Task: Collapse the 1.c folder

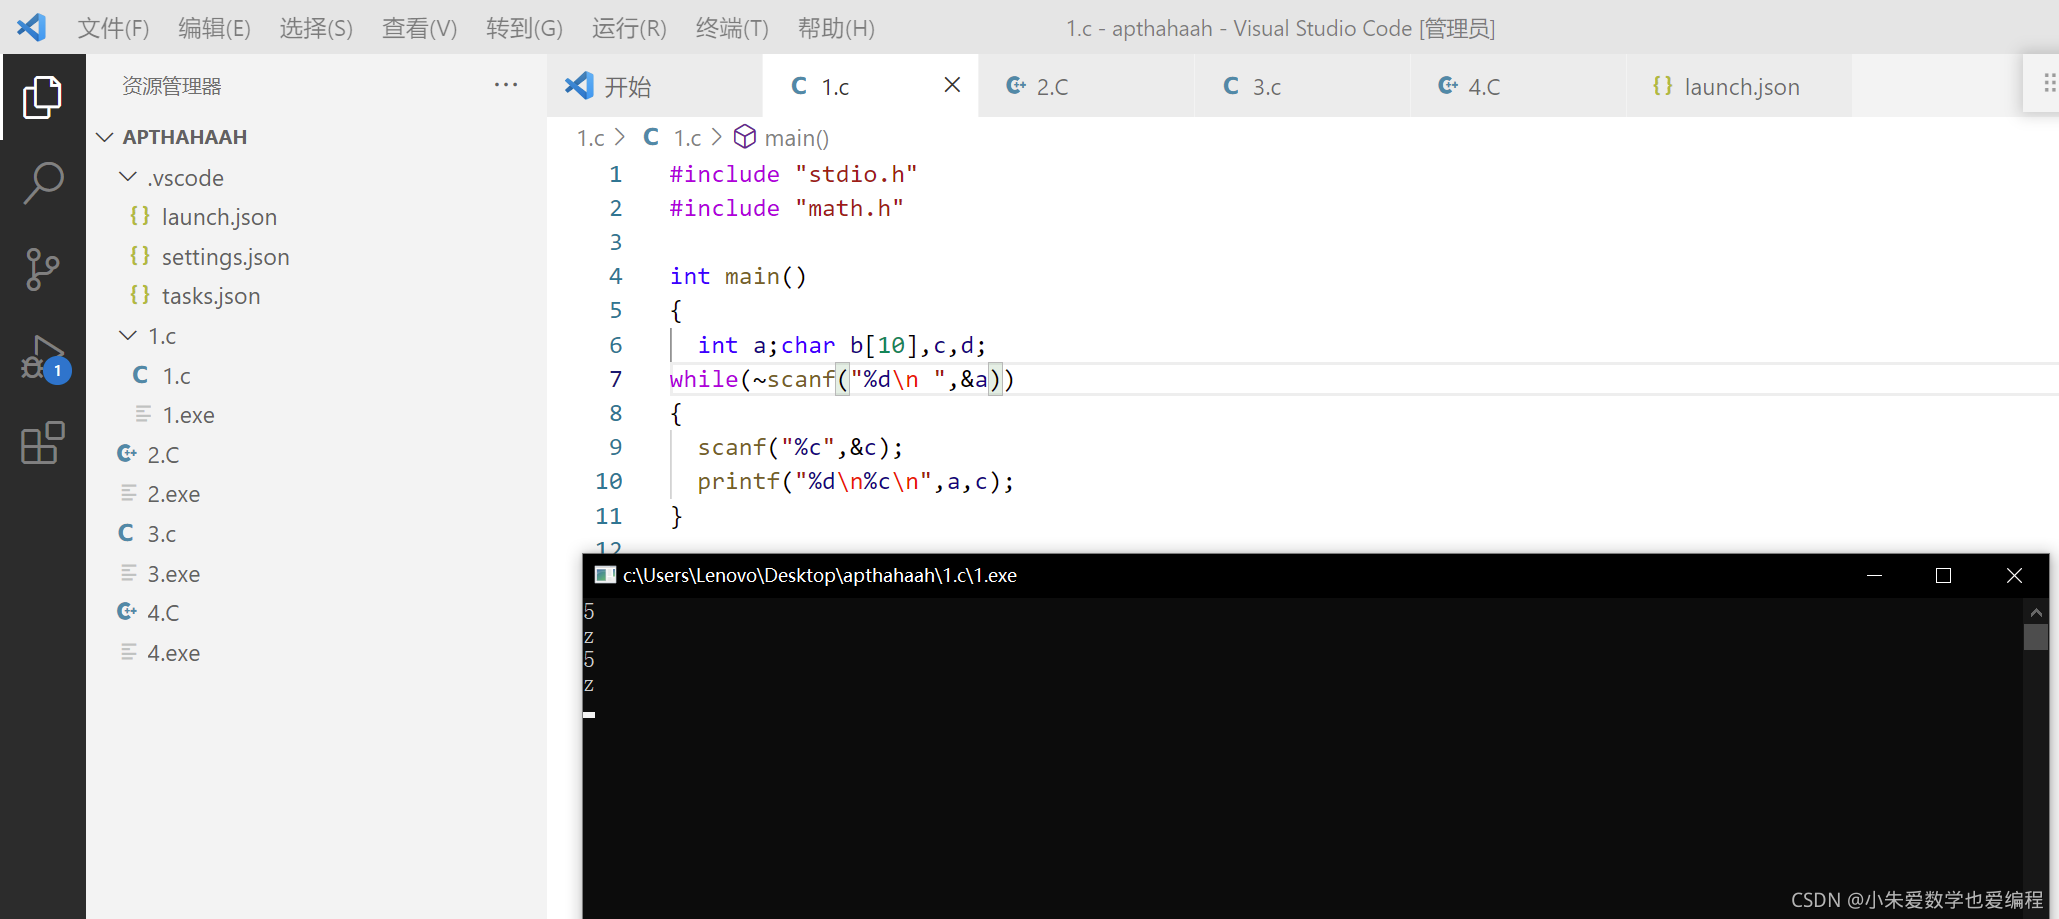Action: [128, 335]
